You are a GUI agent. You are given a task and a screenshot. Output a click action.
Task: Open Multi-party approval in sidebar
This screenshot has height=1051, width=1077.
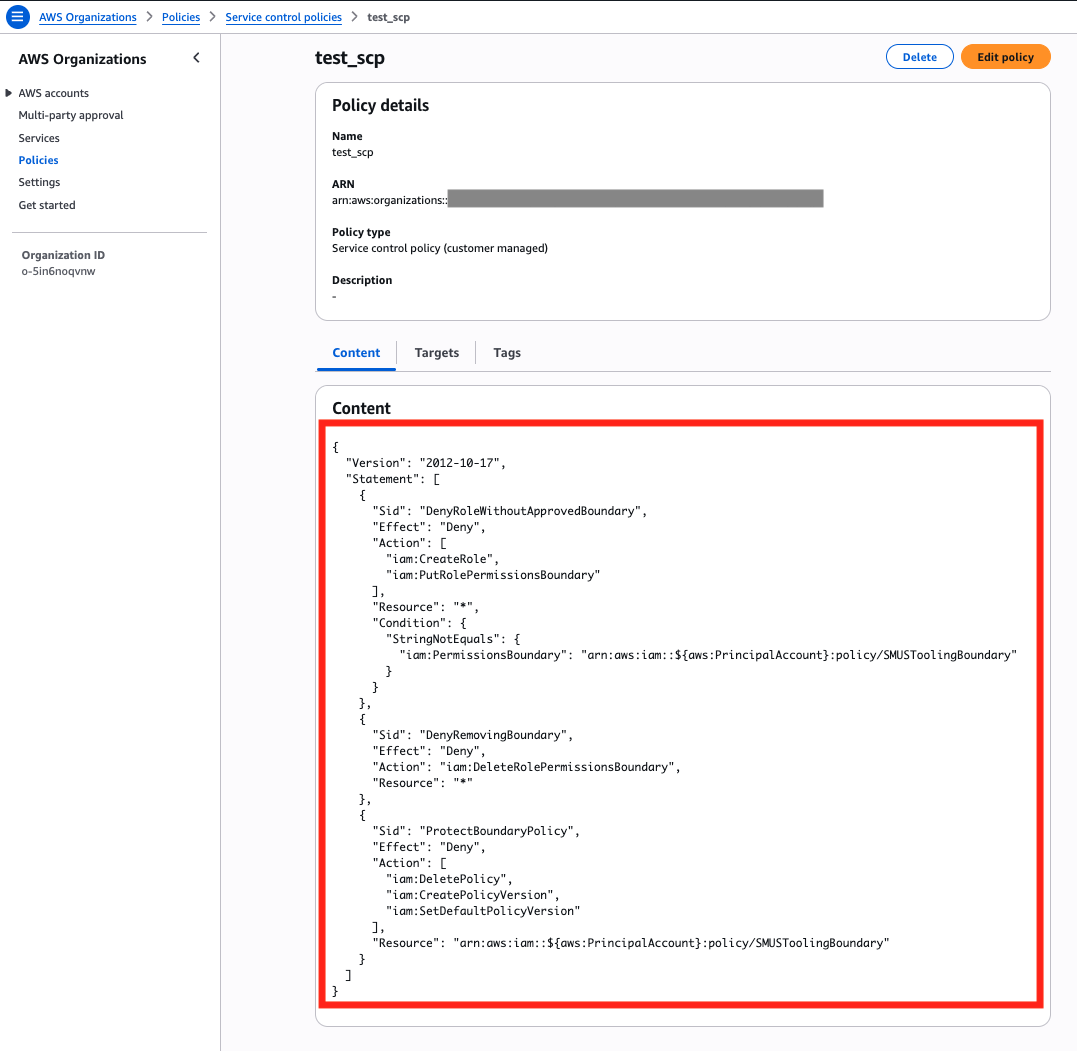coord(71,115)
